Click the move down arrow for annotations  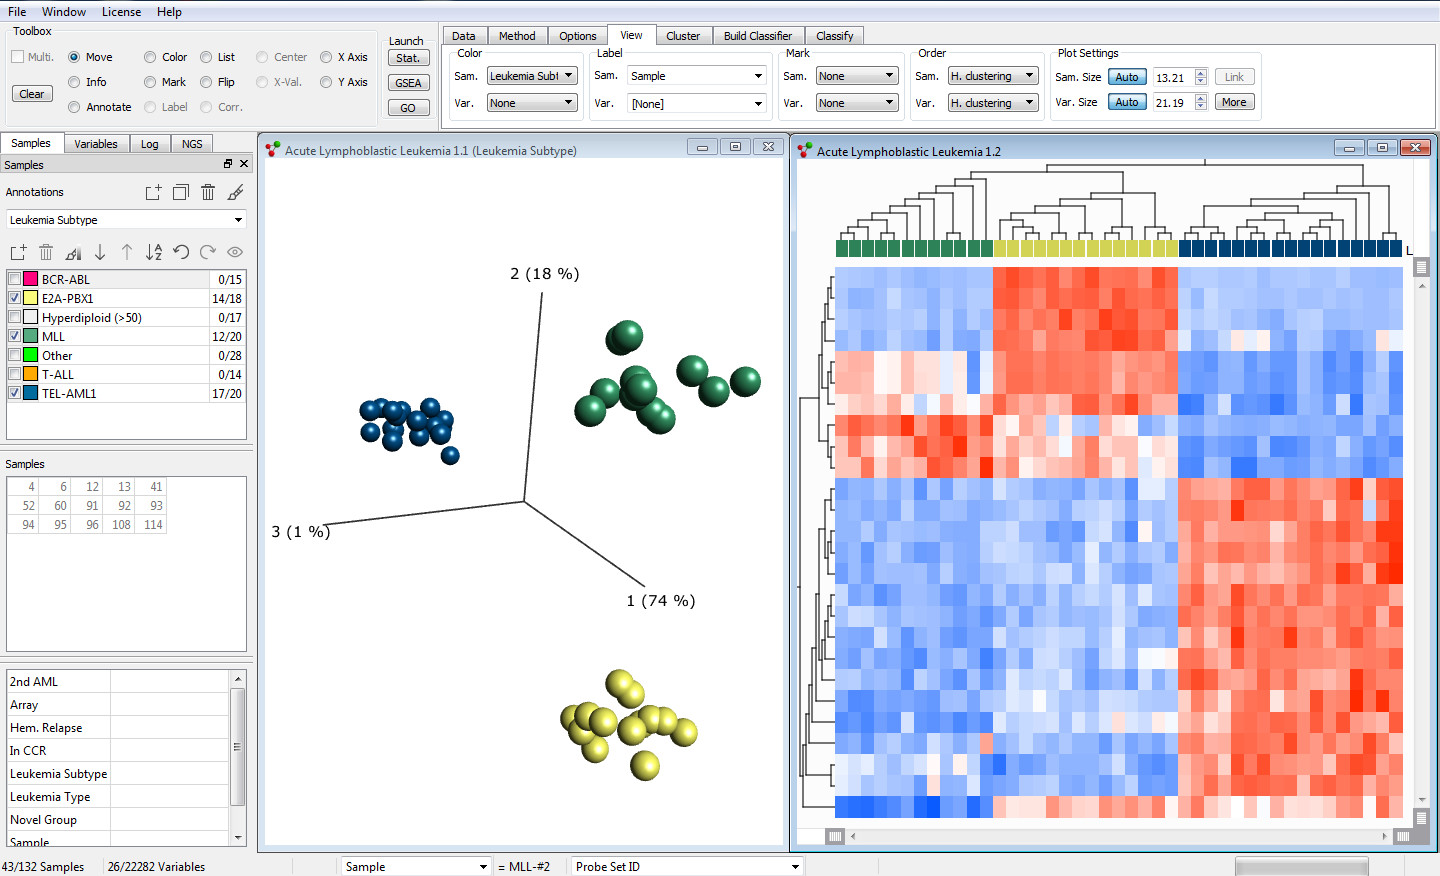(x=100, y=252)
